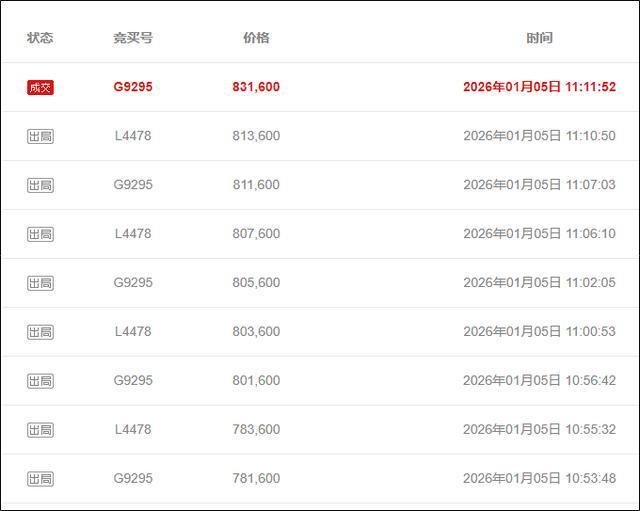
Task: Click the 出局 badge for price 801,600
Action: pyautogui.click(x=40, y=381)
